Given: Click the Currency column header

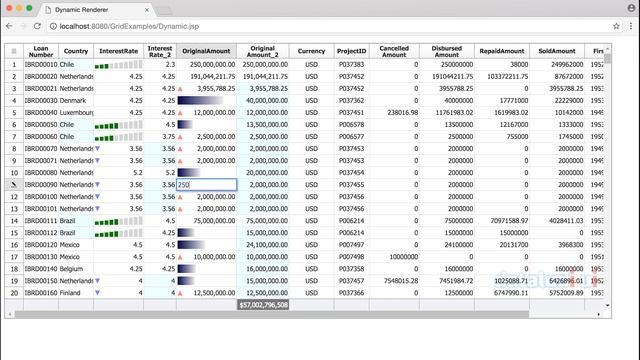Looking at the screenshot, I should pyautogui.click(x=311, y=51).
